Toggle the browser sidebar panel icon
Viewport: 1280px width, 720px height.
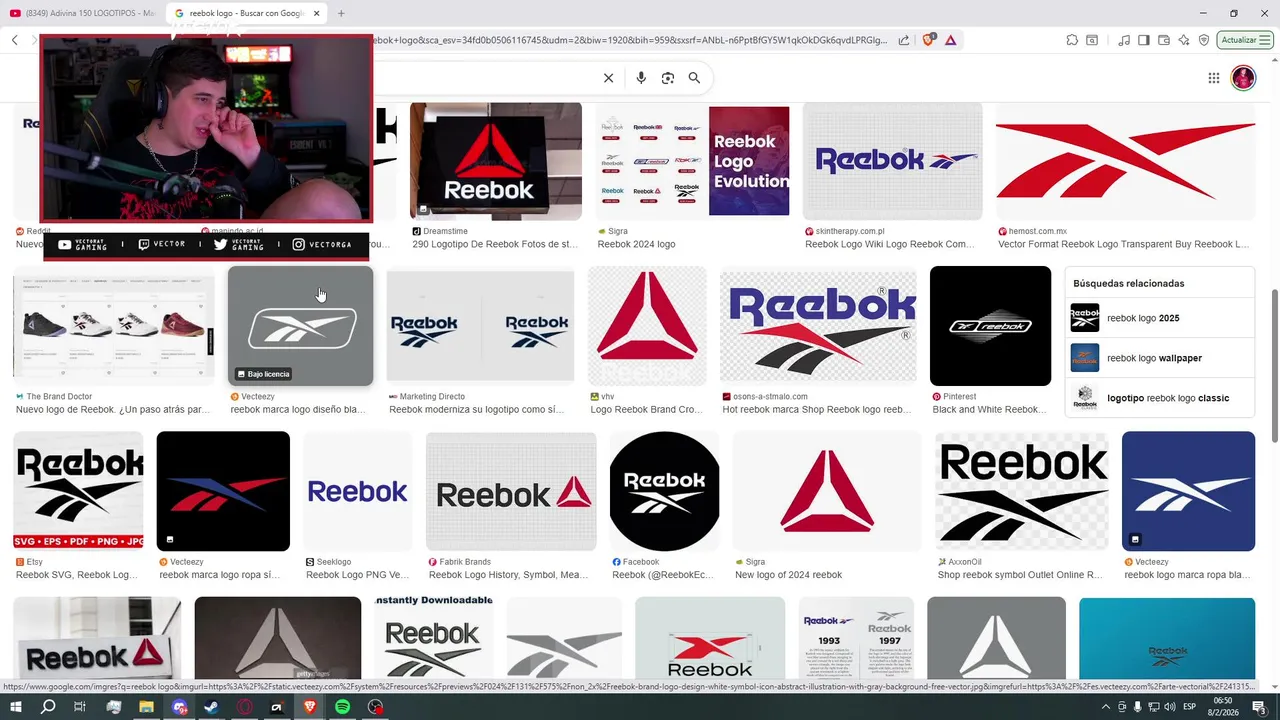point(1144,40)
